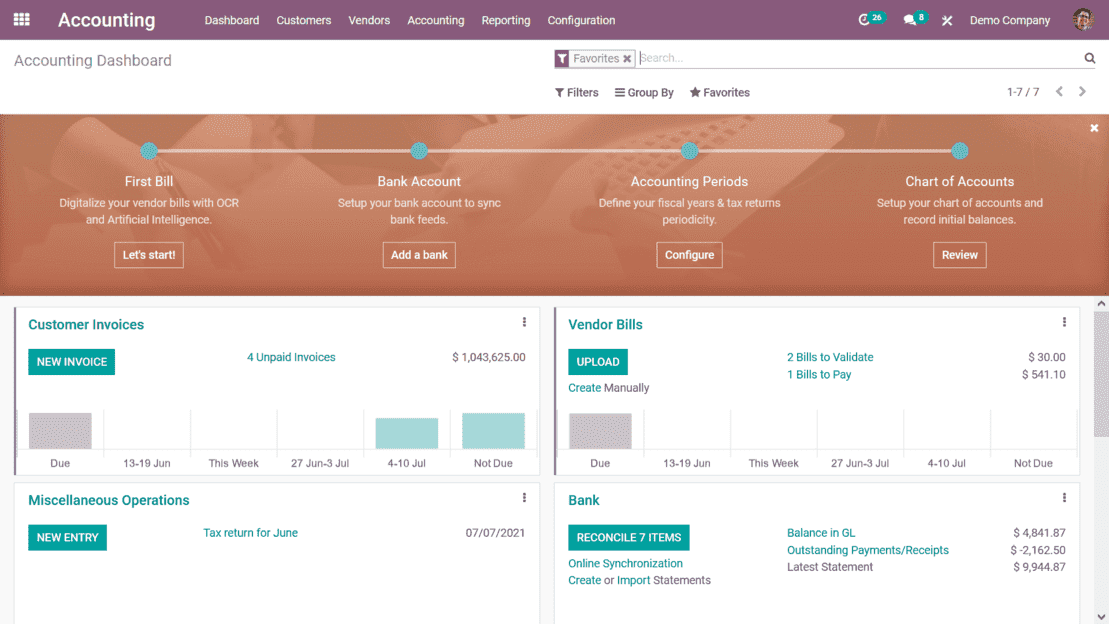1109x624 pixels.
Task: Expand the Group By dropdown
Action: pyautogui.click(x=644, y=93)
